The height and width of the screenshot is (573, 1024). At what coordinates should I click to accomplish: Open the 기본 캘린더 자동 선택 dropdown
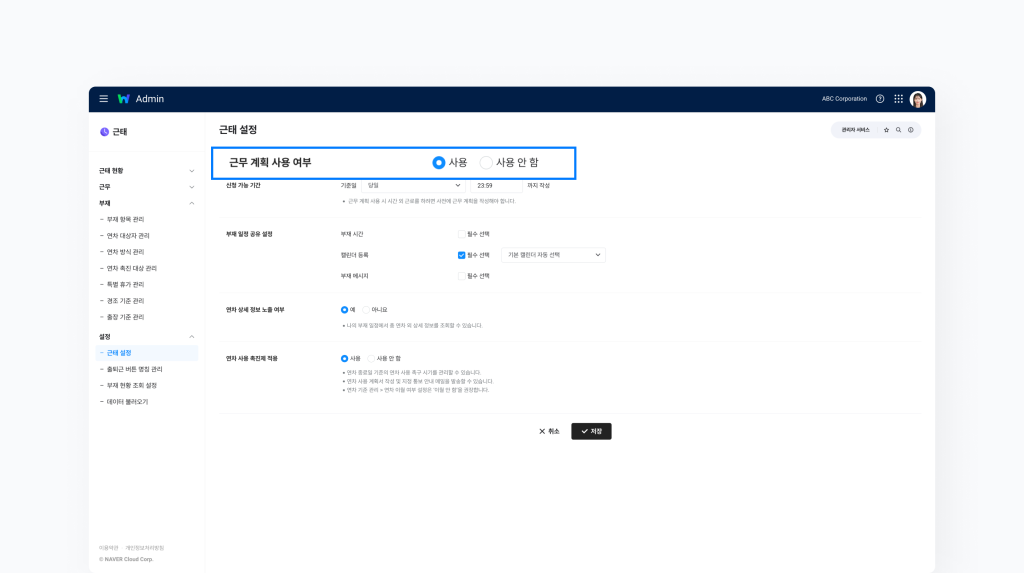point(553,255)
